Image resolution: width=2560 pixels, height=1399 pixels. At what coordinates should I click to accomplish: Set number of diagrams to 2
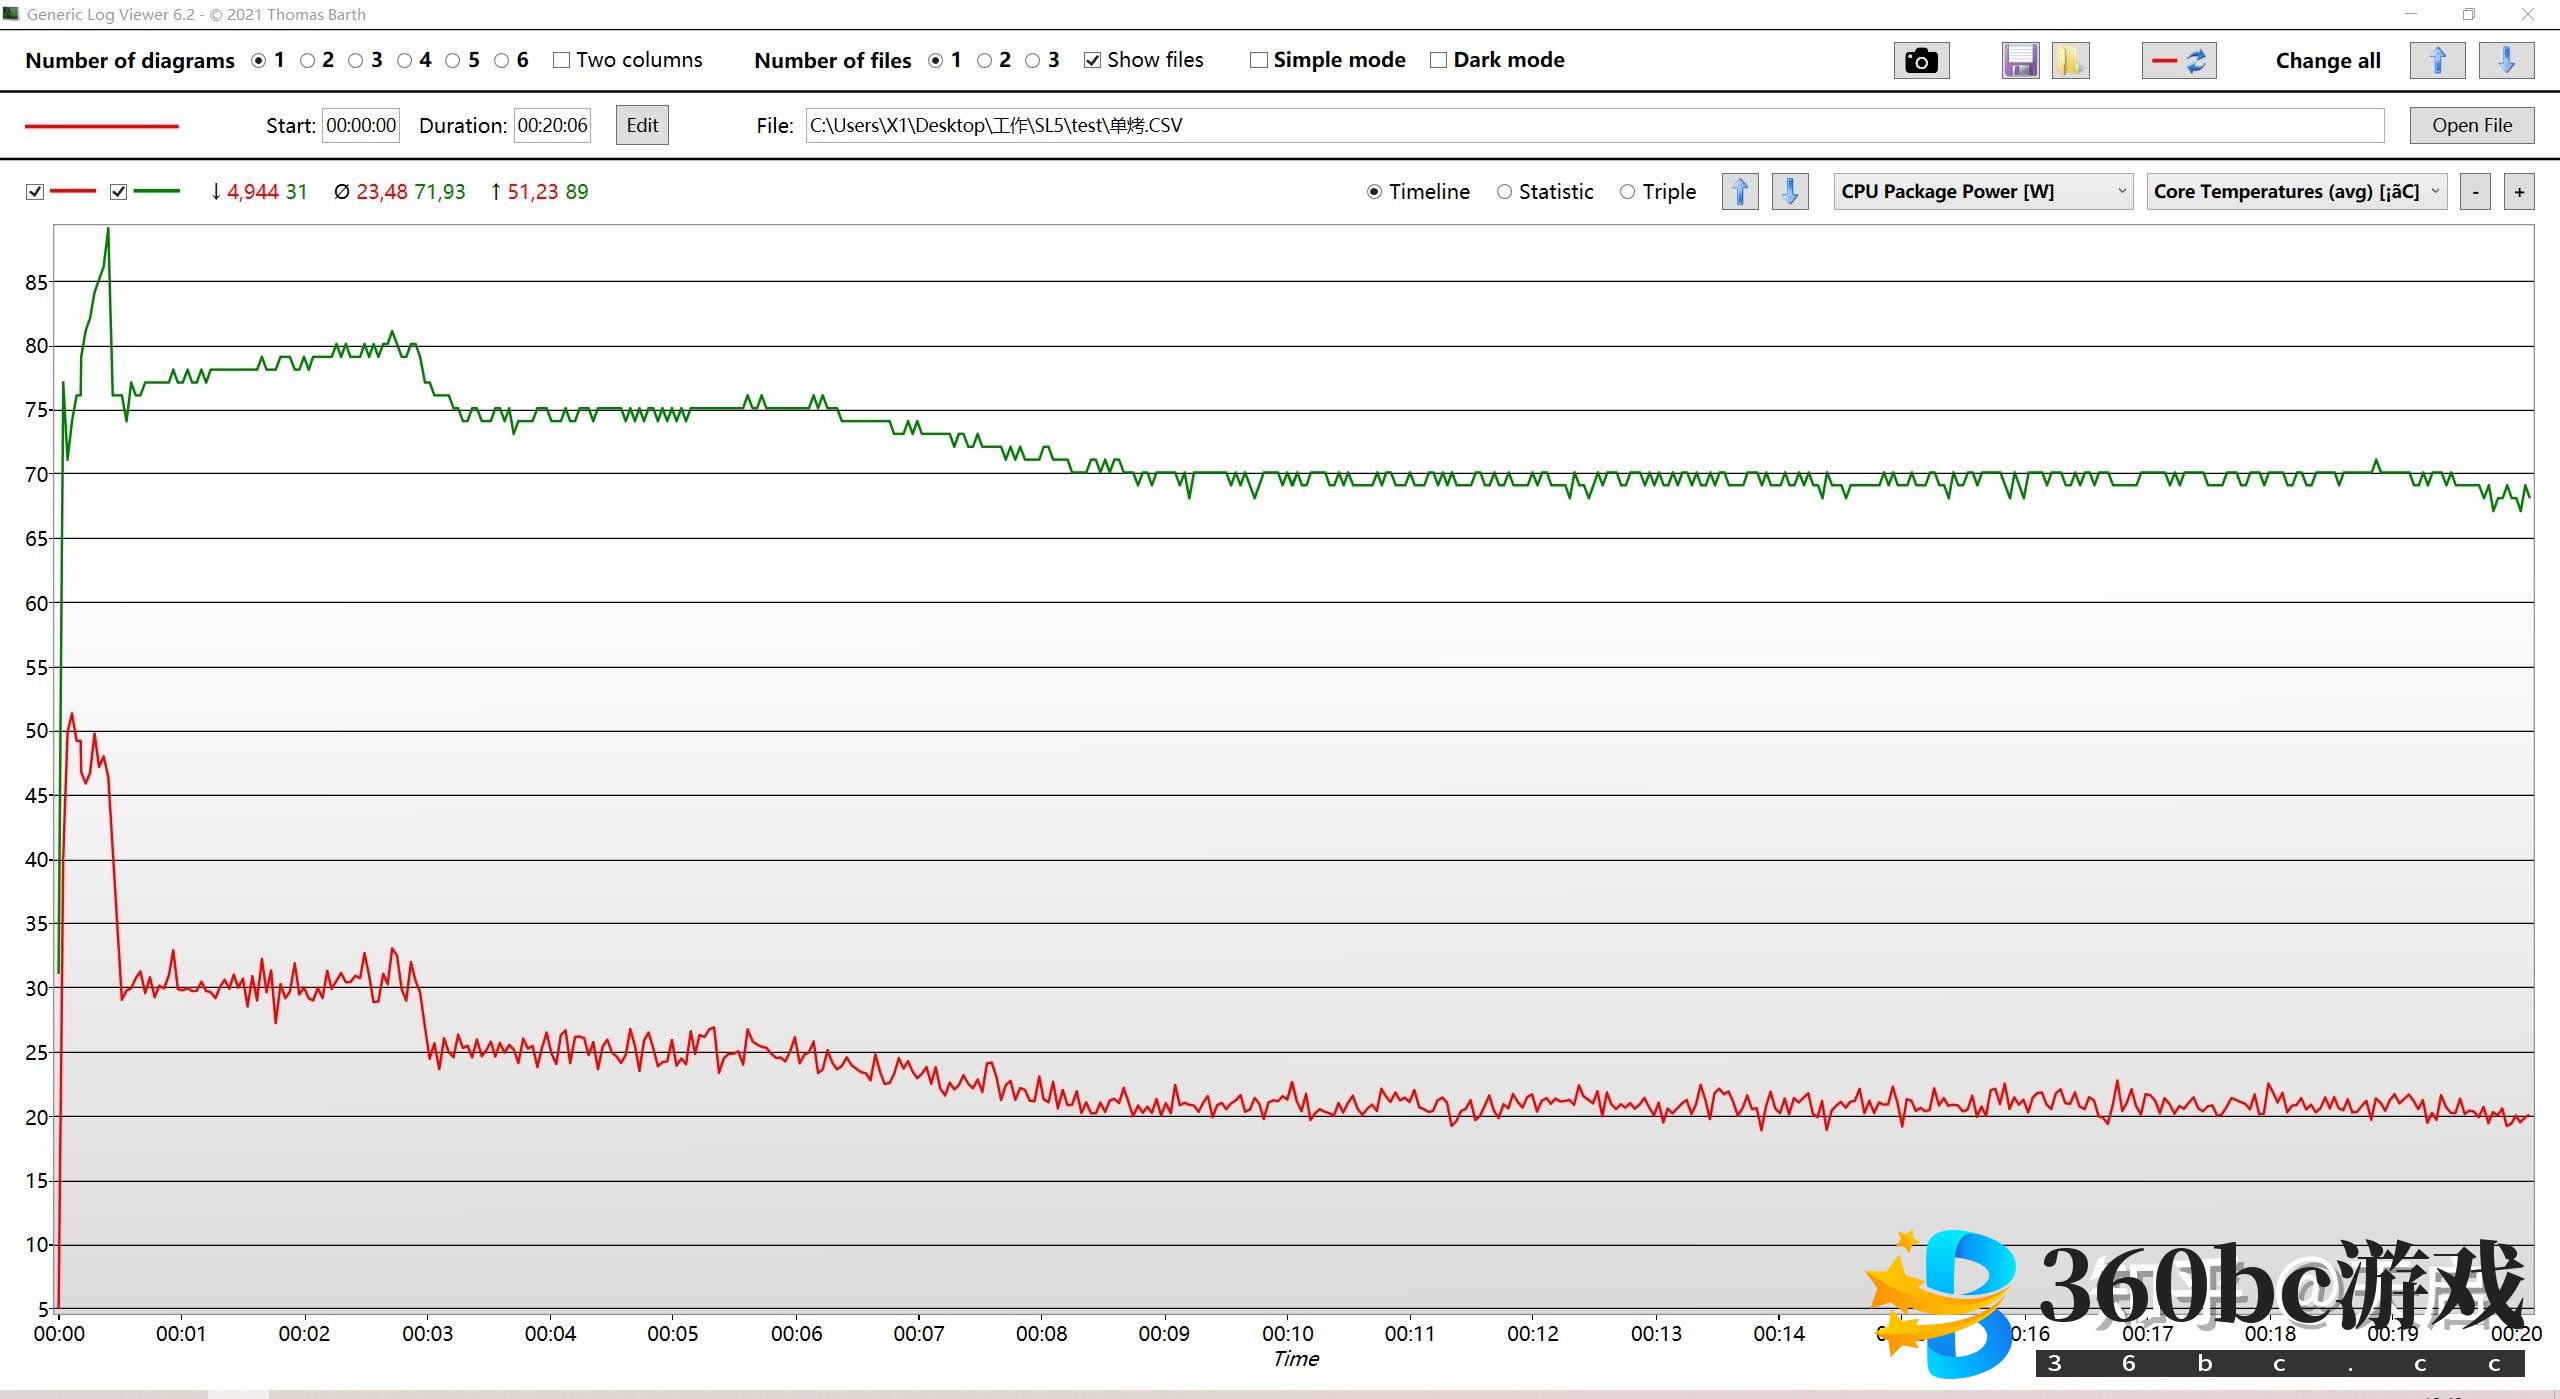point(308,60)
